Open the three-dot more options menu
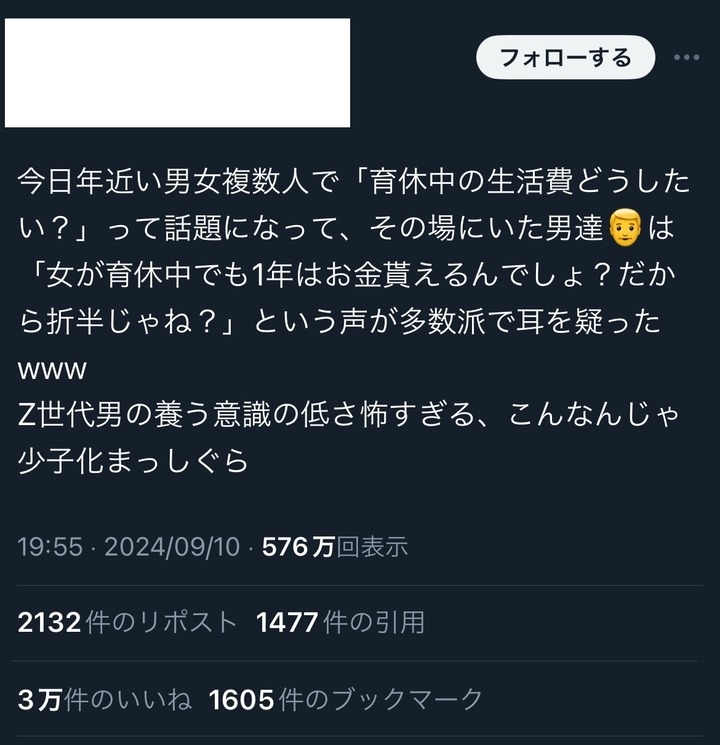The height and width of the screenshot is (745, 720). (x=687, y=57)
